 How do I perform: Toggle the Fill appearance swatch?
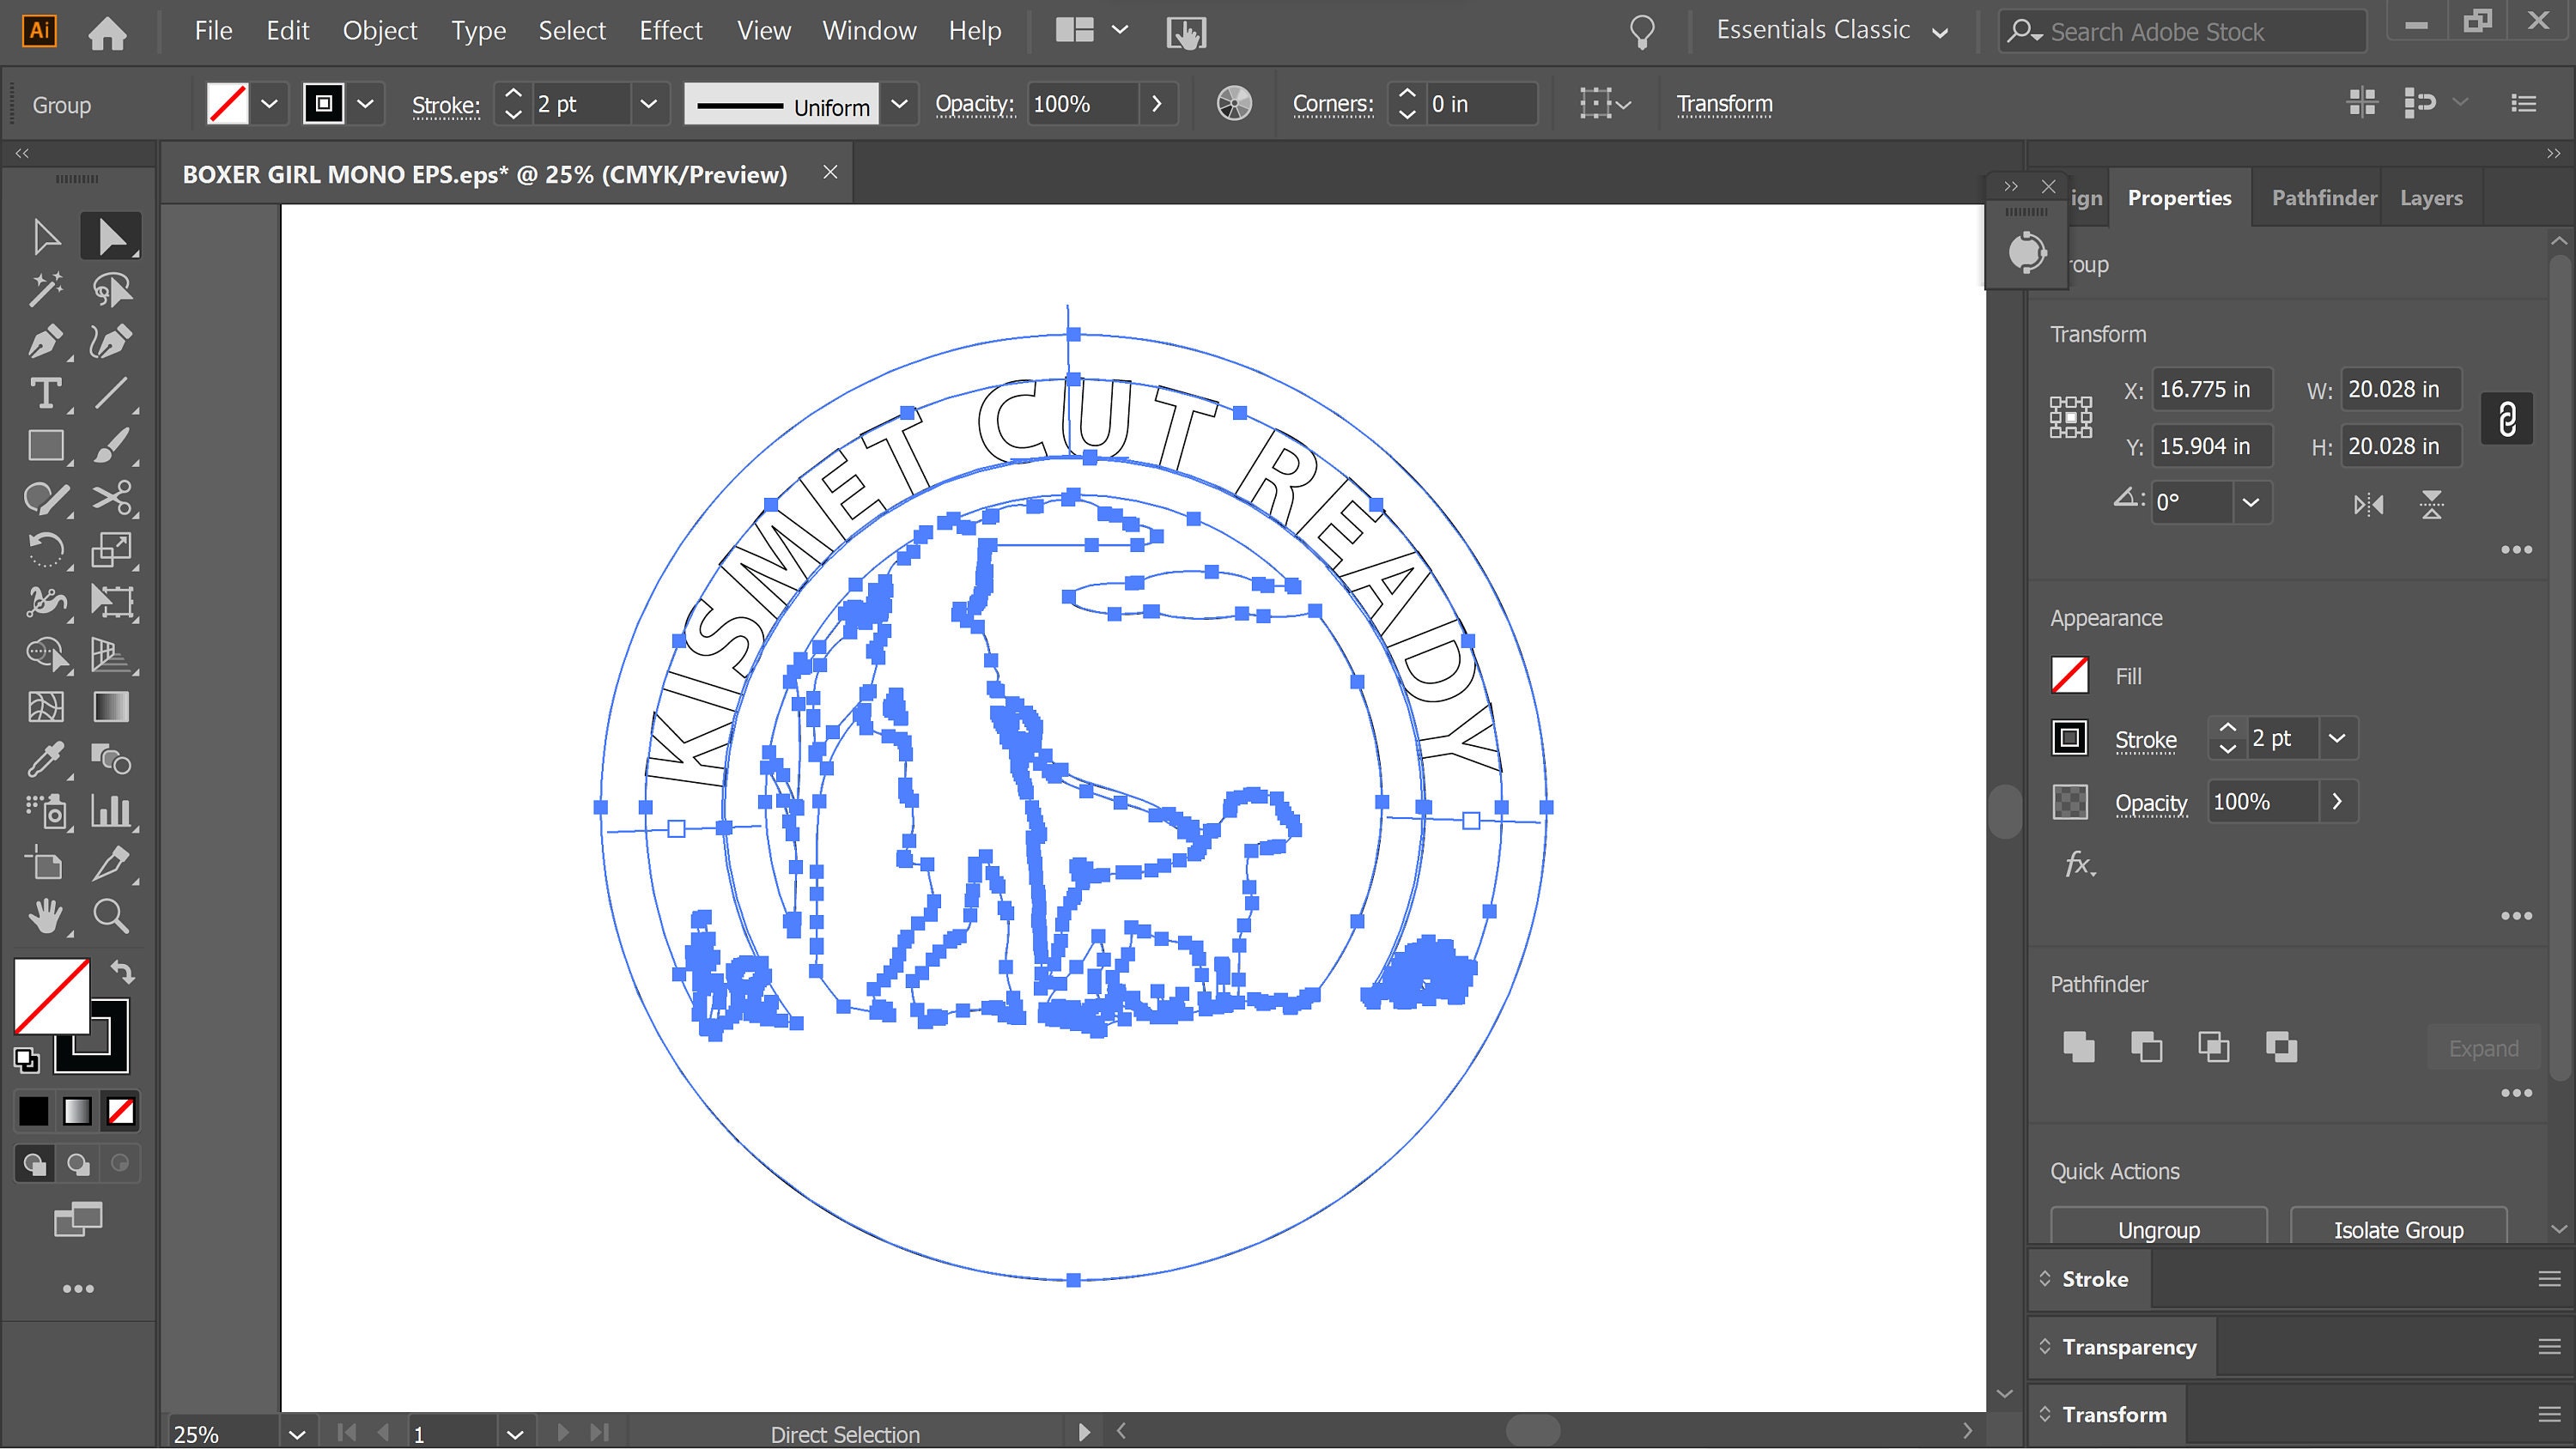(x=2070, y=675)
